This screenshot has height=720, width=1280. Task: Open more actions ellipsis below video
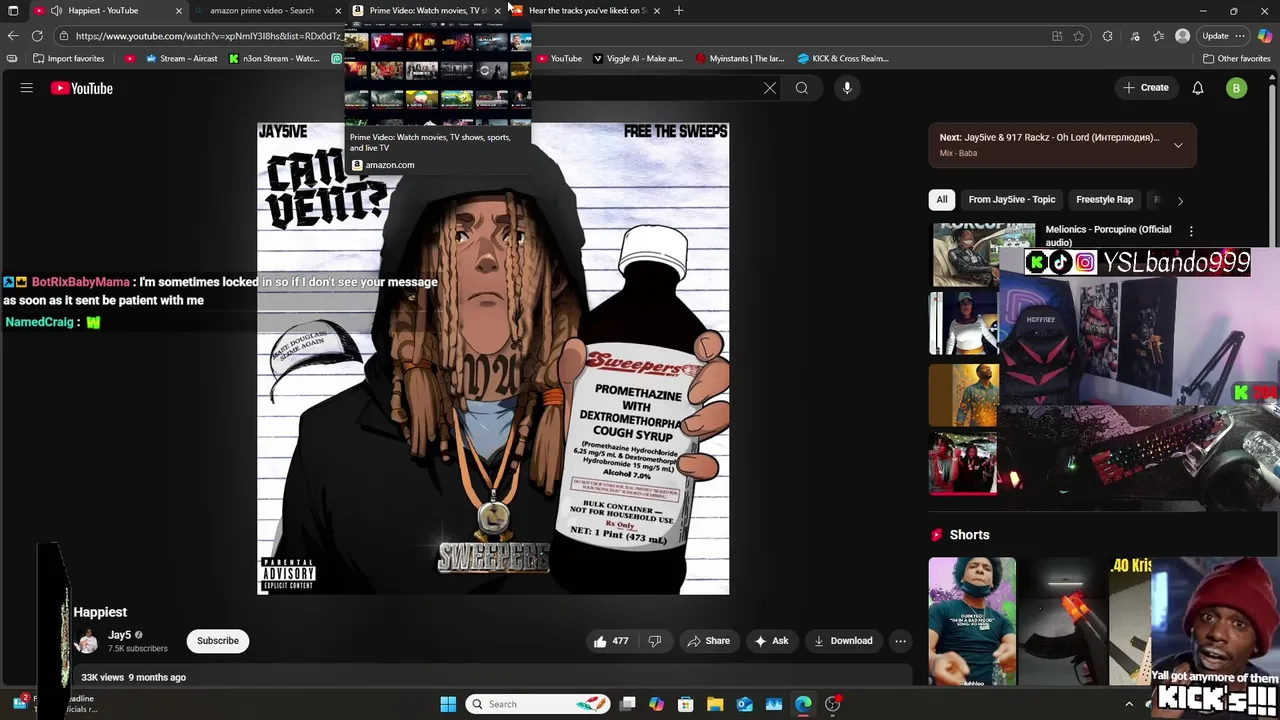pos(900,641)
